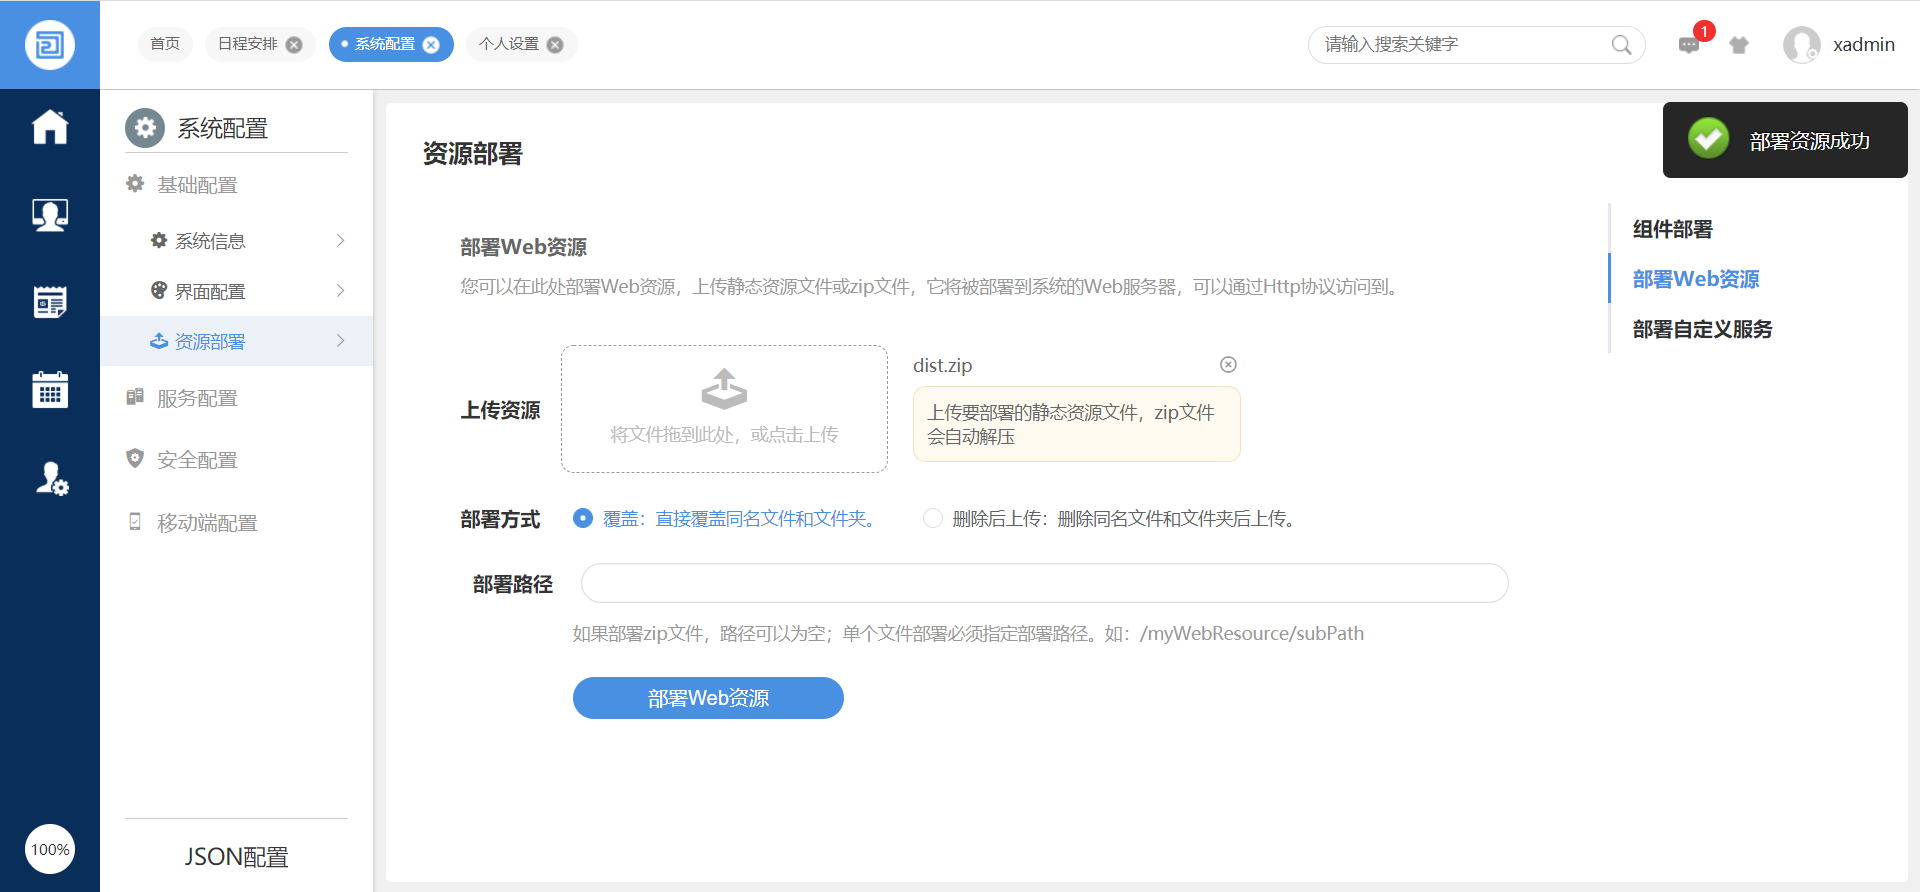1920x892 pixels.
Task: Open the user settings icon in sidebar
Action: pos(50,478)
